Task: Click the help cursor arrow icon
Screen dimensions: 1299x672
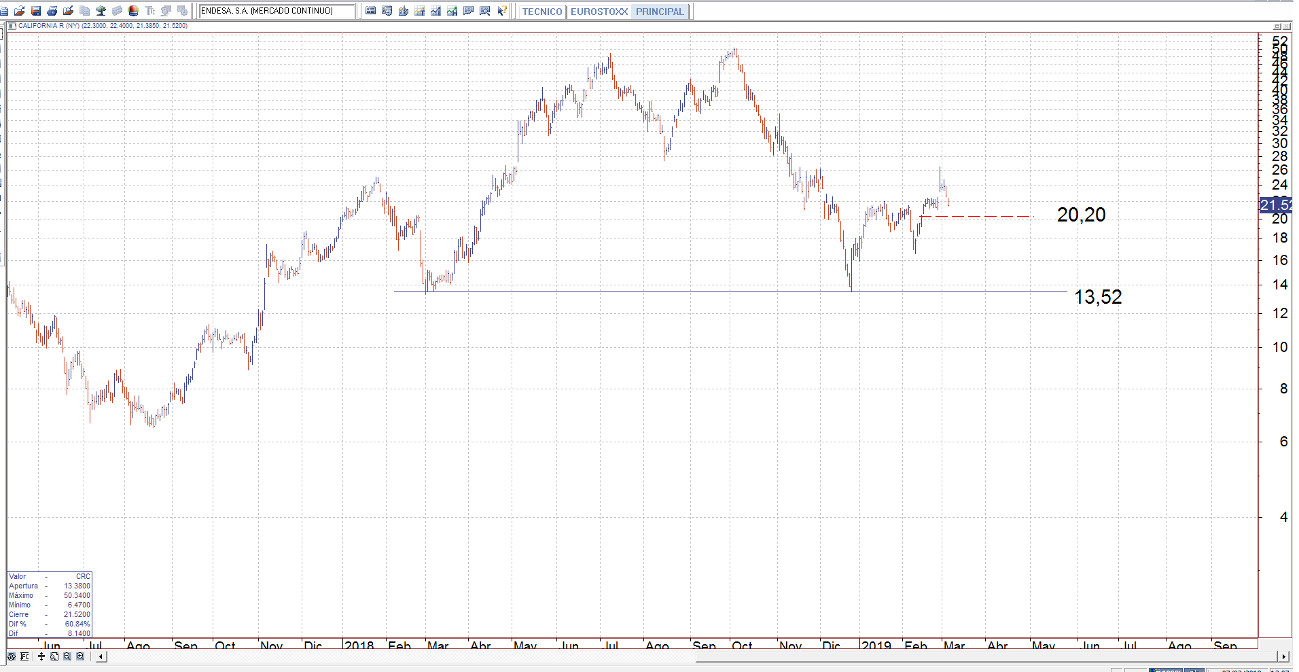Action: (501, 11)
